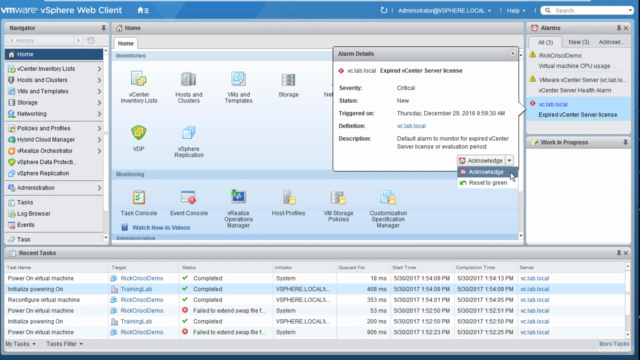Image resolution: width=640 pixels, height=360 pixels.
Task: Pin the Work In Progress panel
Action: pyautogui.click(x=625, y=142)
